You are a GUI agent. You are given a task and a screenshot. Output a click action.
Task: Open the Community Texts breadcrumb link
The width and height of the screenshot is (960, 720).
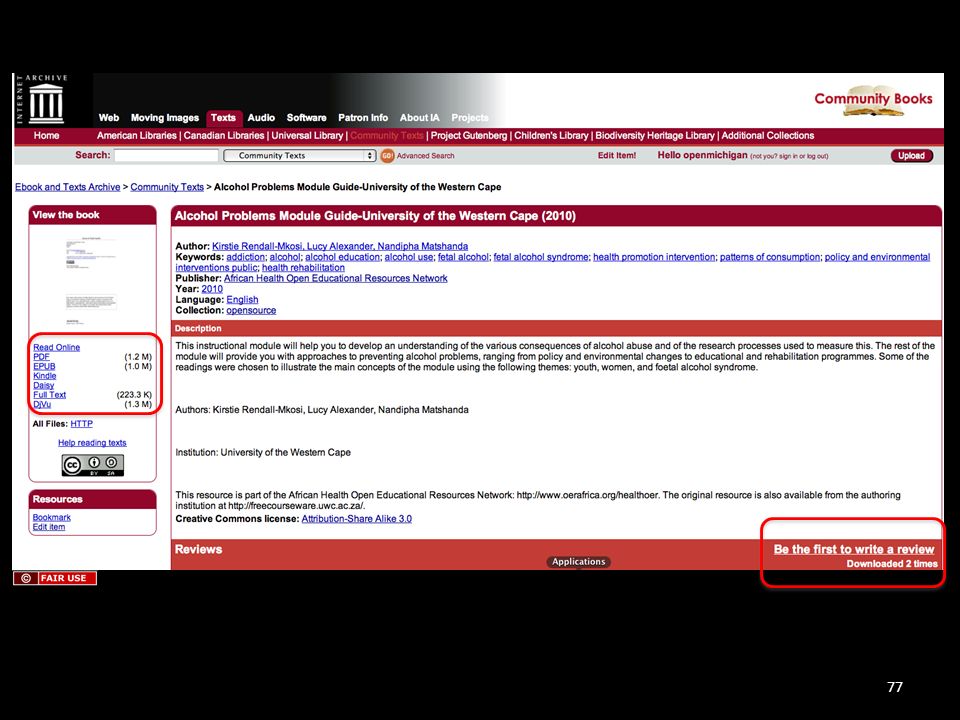[x=167, y=187]
